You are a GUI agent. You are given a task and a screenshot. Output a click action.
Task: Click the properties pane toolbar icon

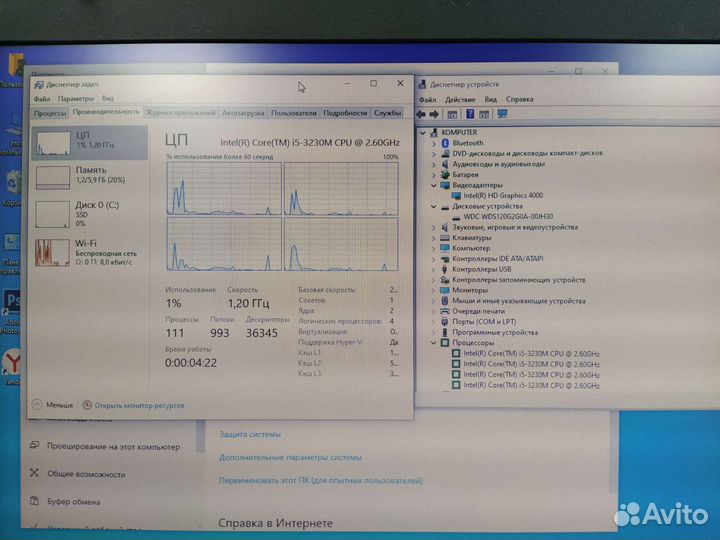[452, 114]
